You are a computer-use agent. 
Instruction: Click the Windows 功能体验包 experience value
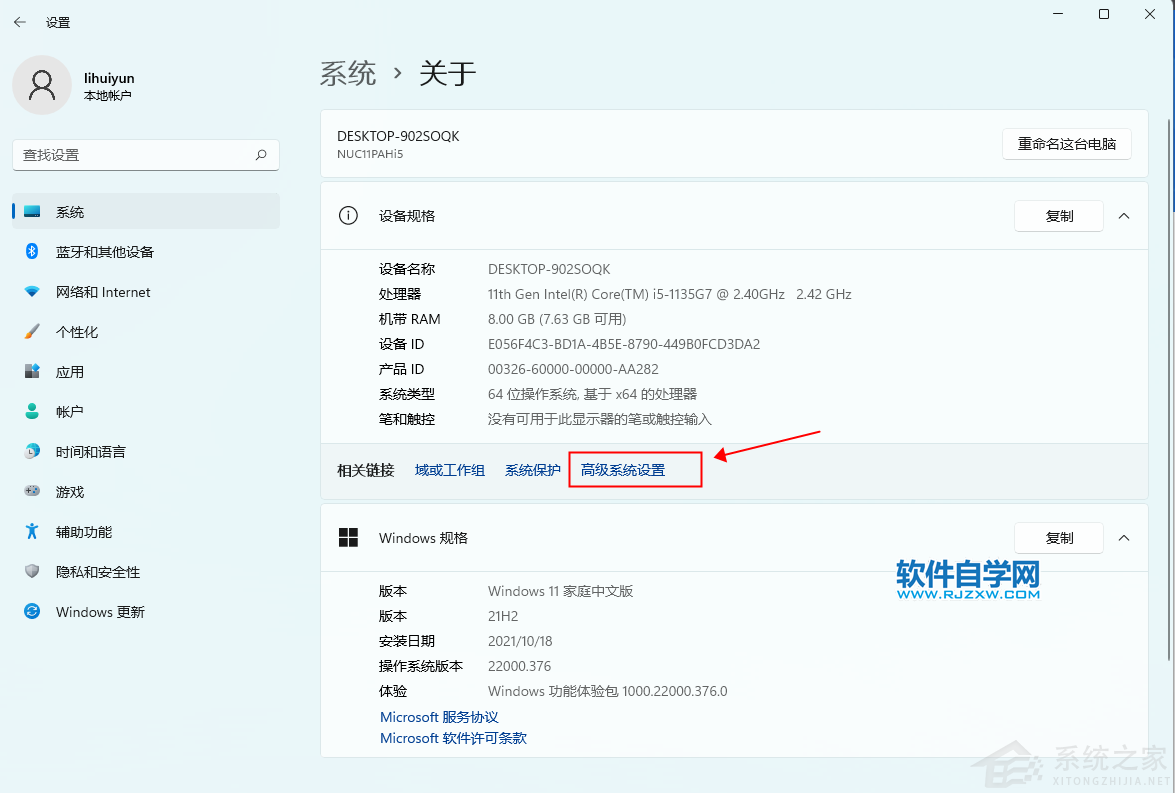(608, 691)
